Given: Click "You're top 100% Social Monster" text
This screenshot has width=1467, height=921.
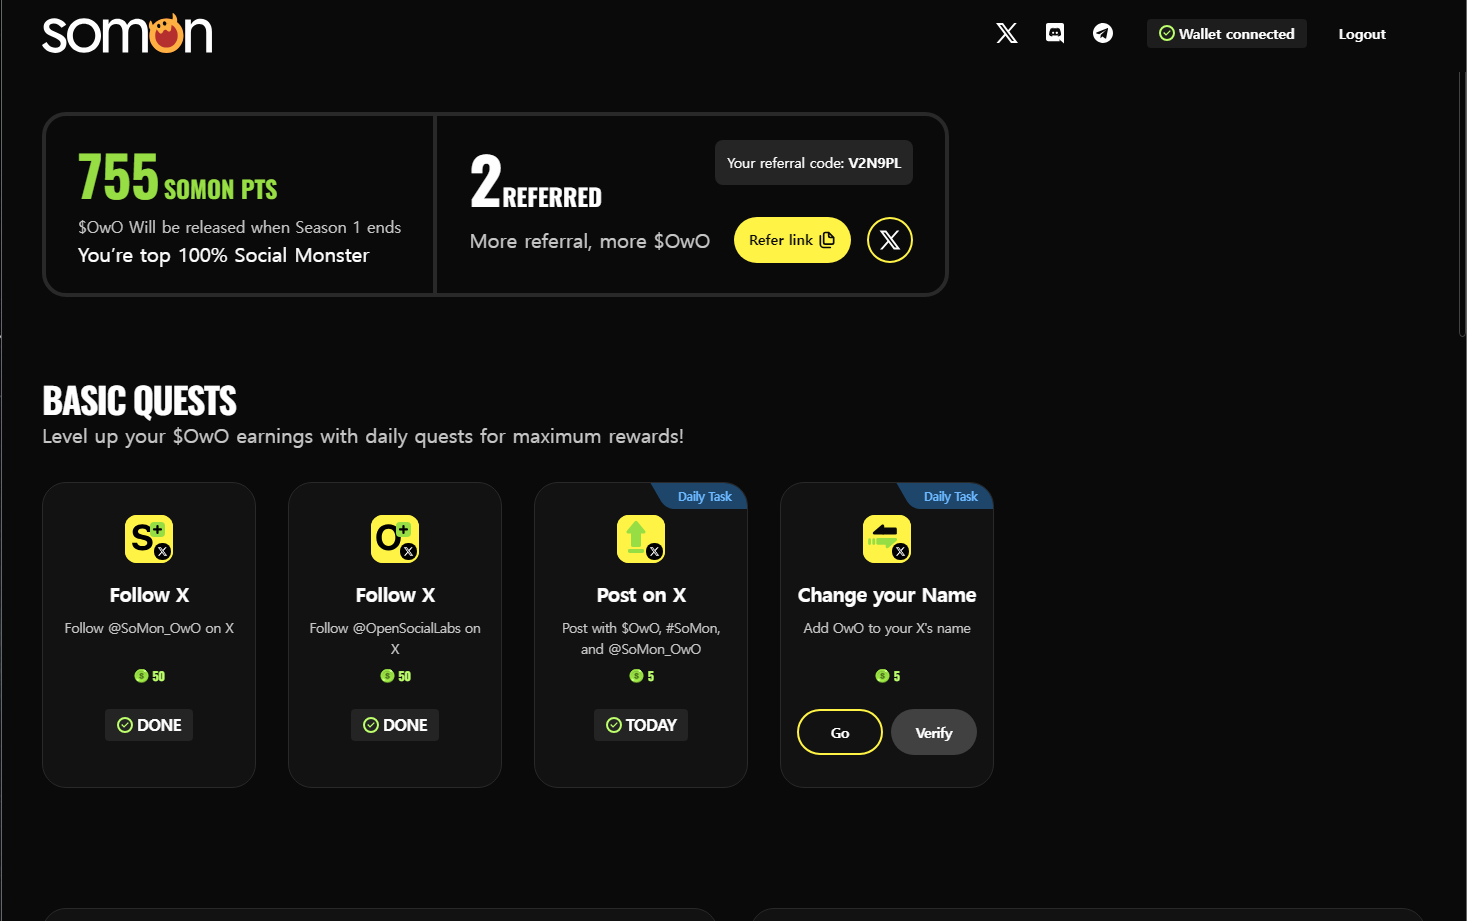Looking at the screenshot, I should (x=224, y=255).
